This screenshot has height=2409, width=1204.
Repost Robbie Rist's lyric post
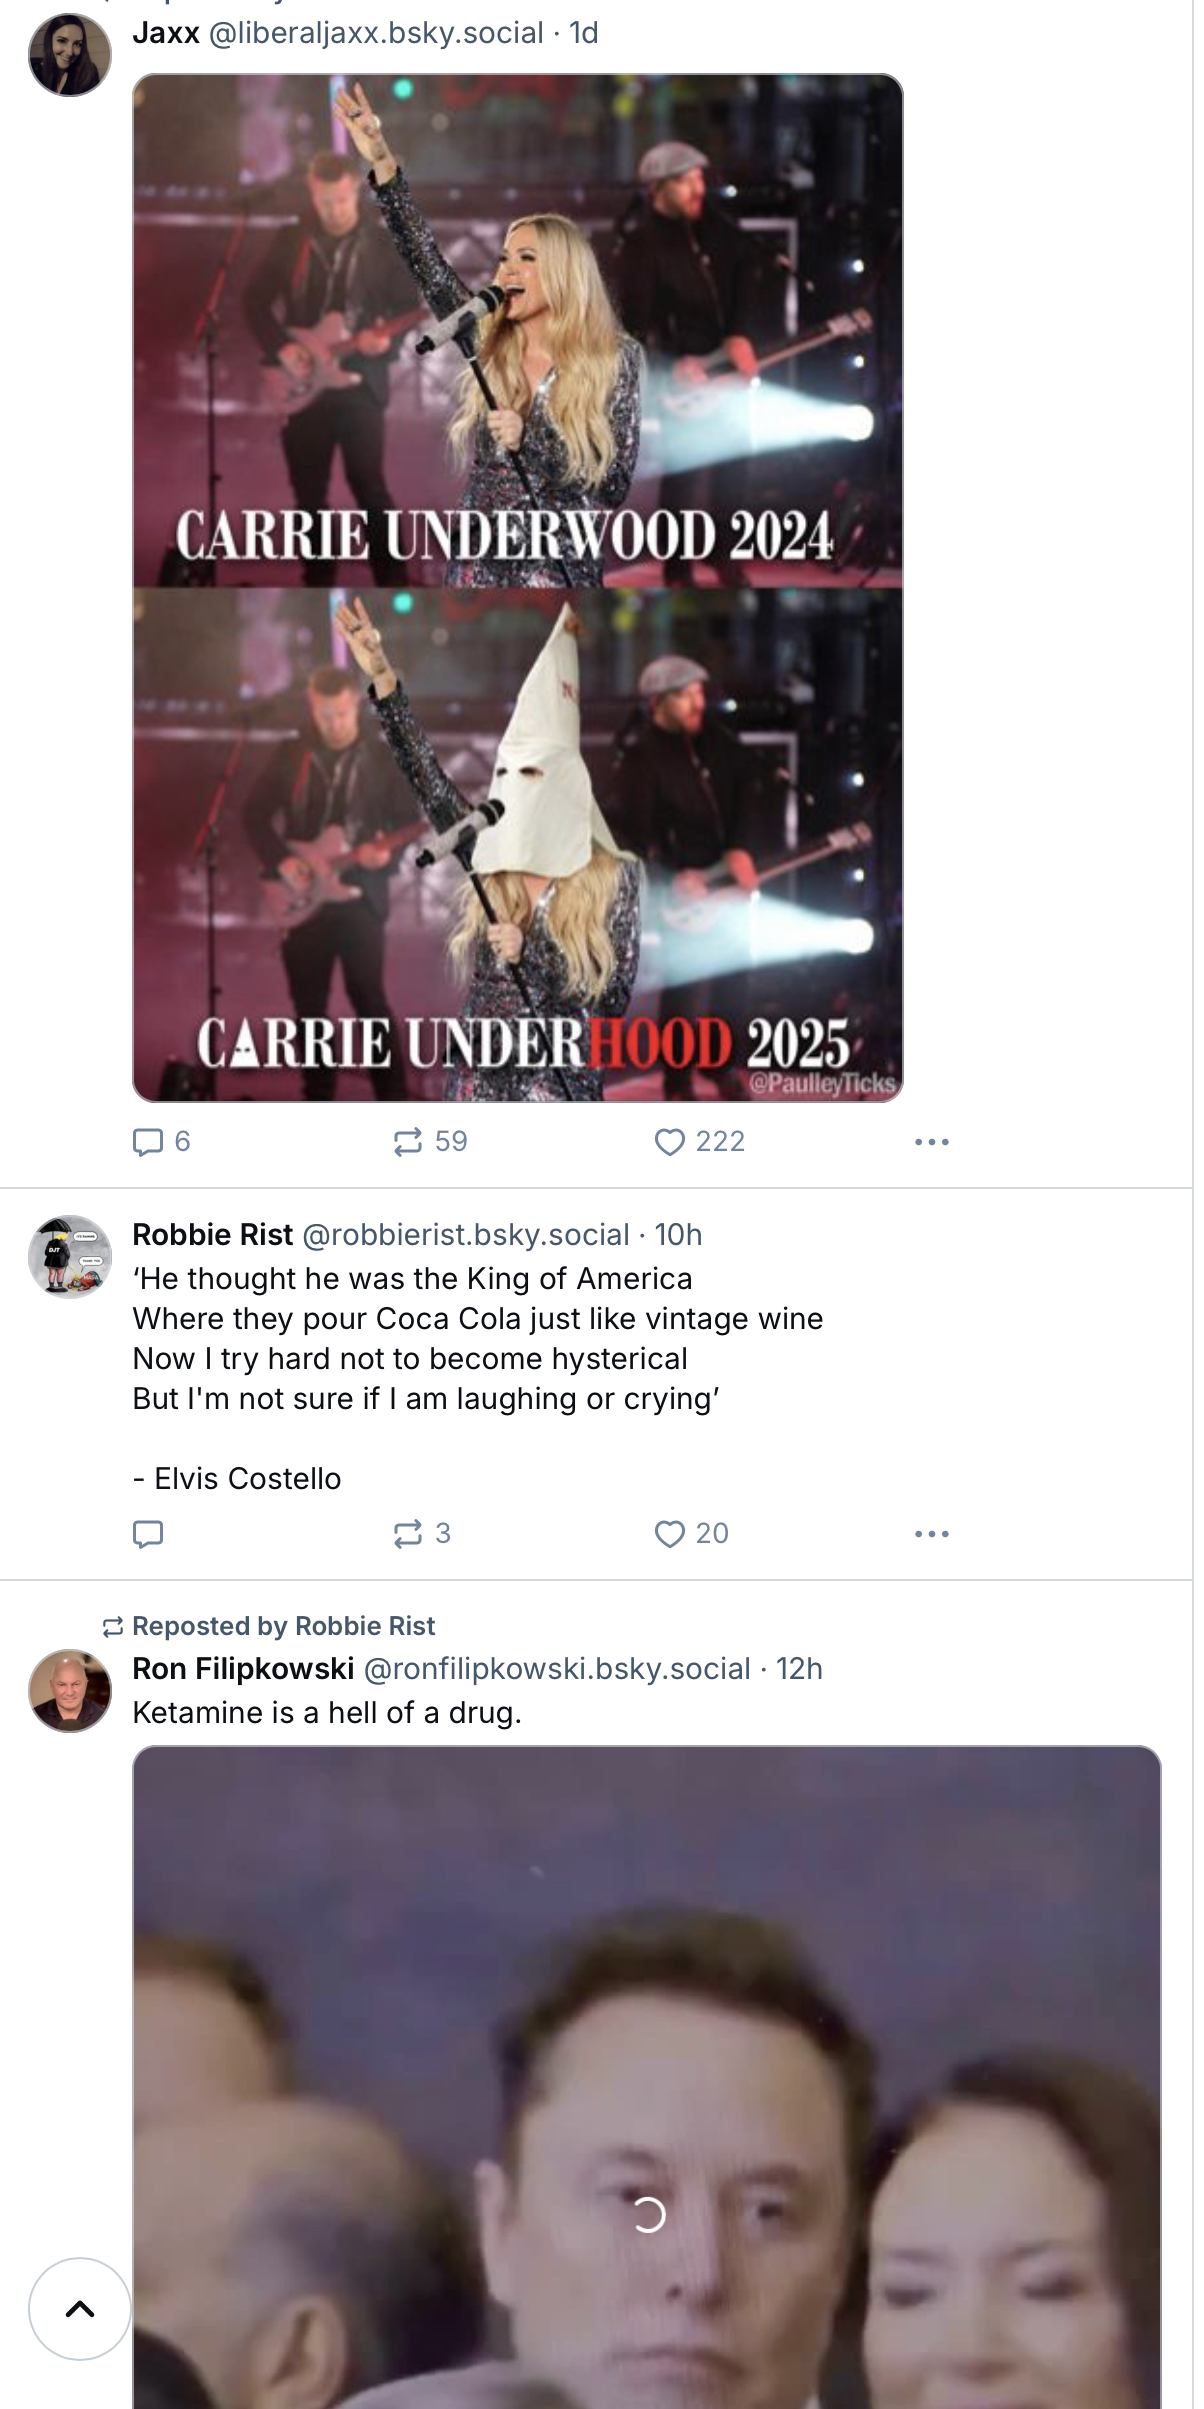point(408,1533)
